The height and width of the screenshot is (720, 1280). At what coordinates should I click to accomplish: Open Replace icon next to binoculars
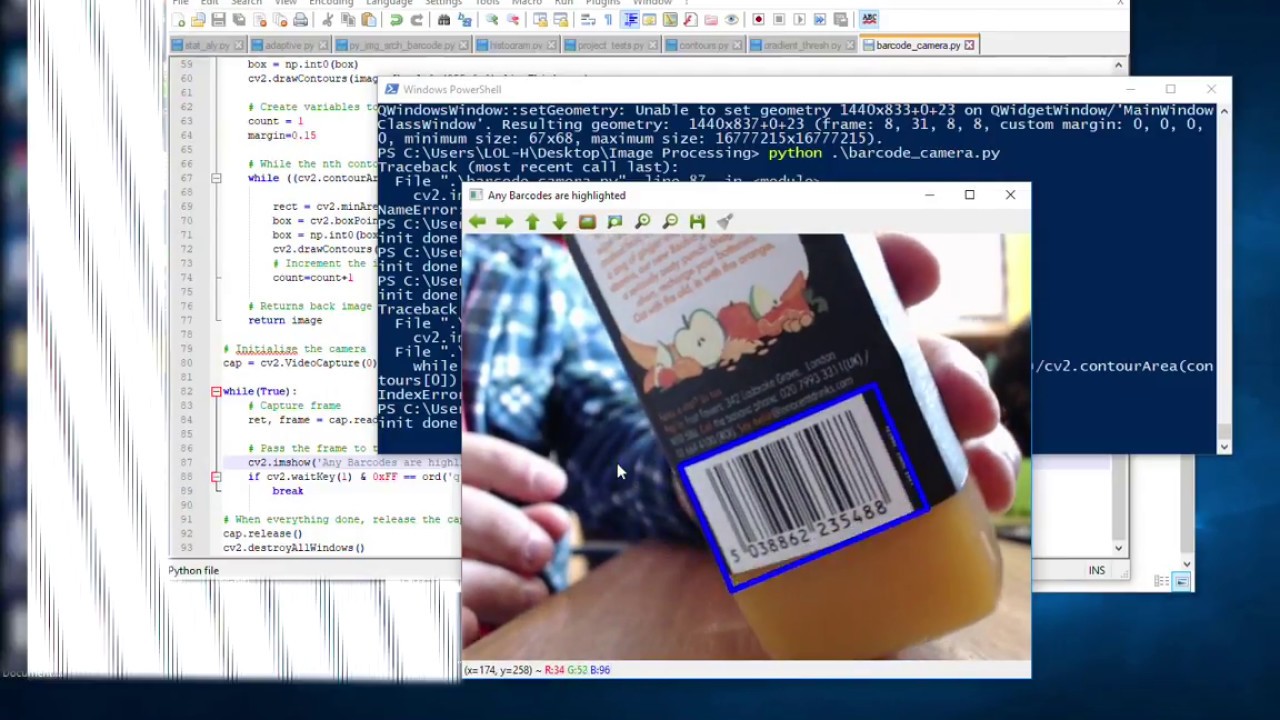(464, 19)
